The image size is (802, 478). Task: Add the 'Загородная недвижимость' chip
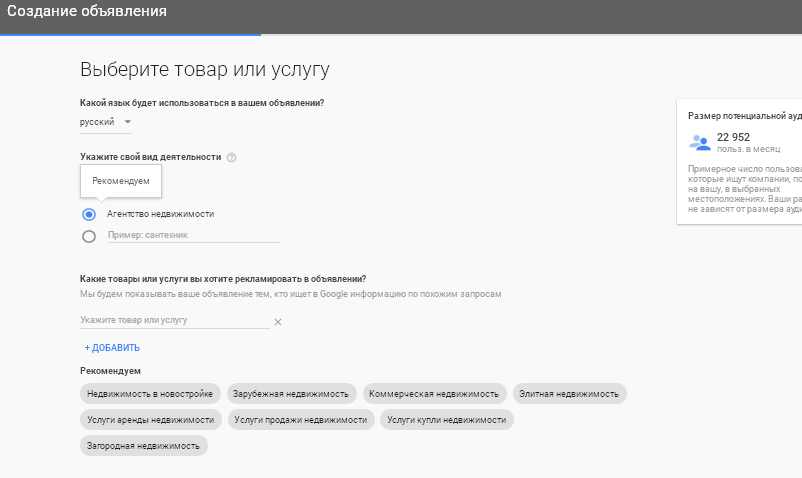tap(143, 446)
